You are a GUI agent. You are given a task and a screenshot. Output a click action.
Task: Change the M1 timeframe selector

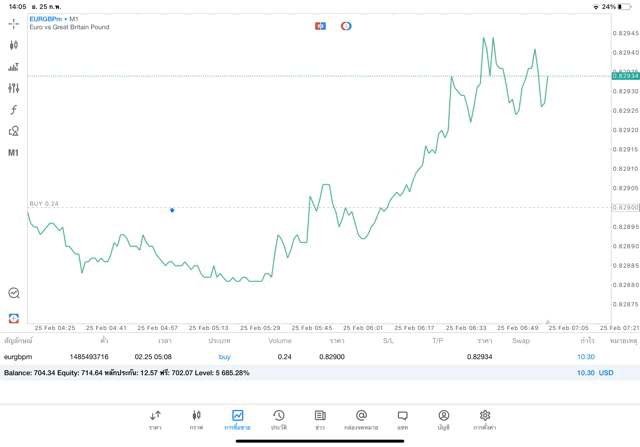click(14, 153)
